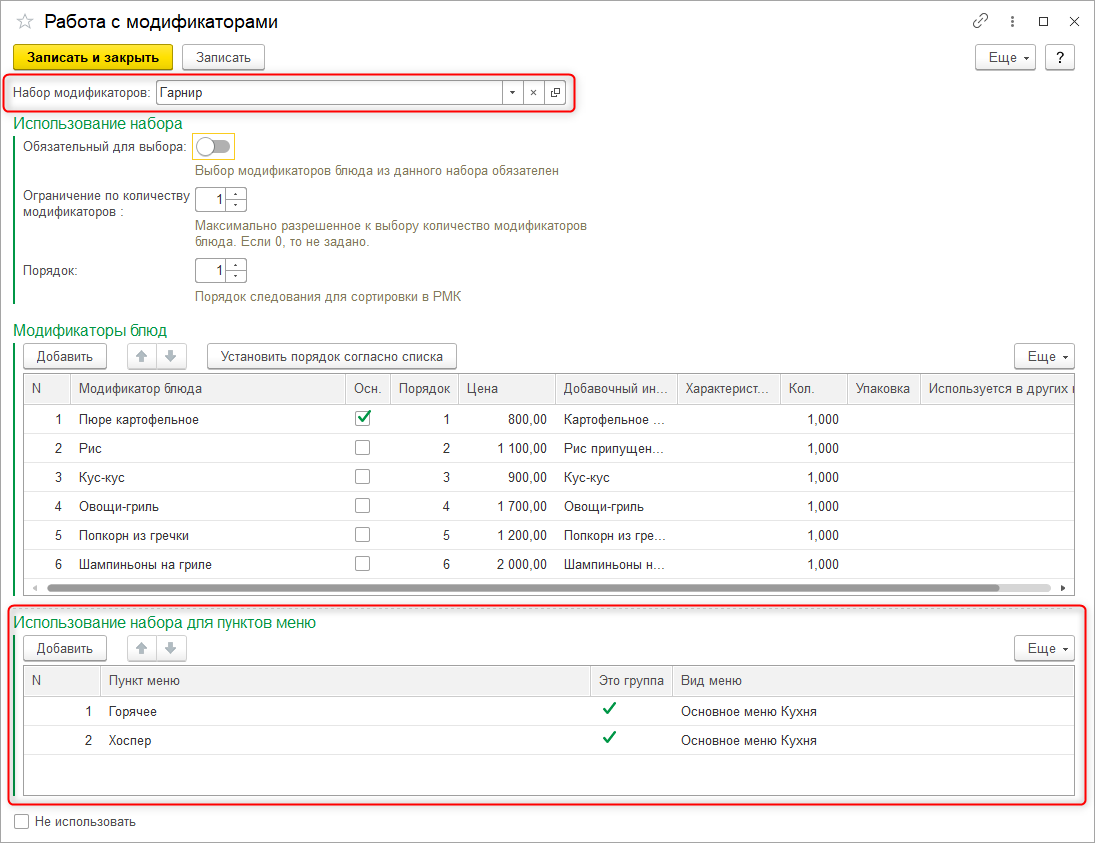Uncheck Осн. checkbox for Пюре картофельное
Screen dimensions: 1095x843
363,419
